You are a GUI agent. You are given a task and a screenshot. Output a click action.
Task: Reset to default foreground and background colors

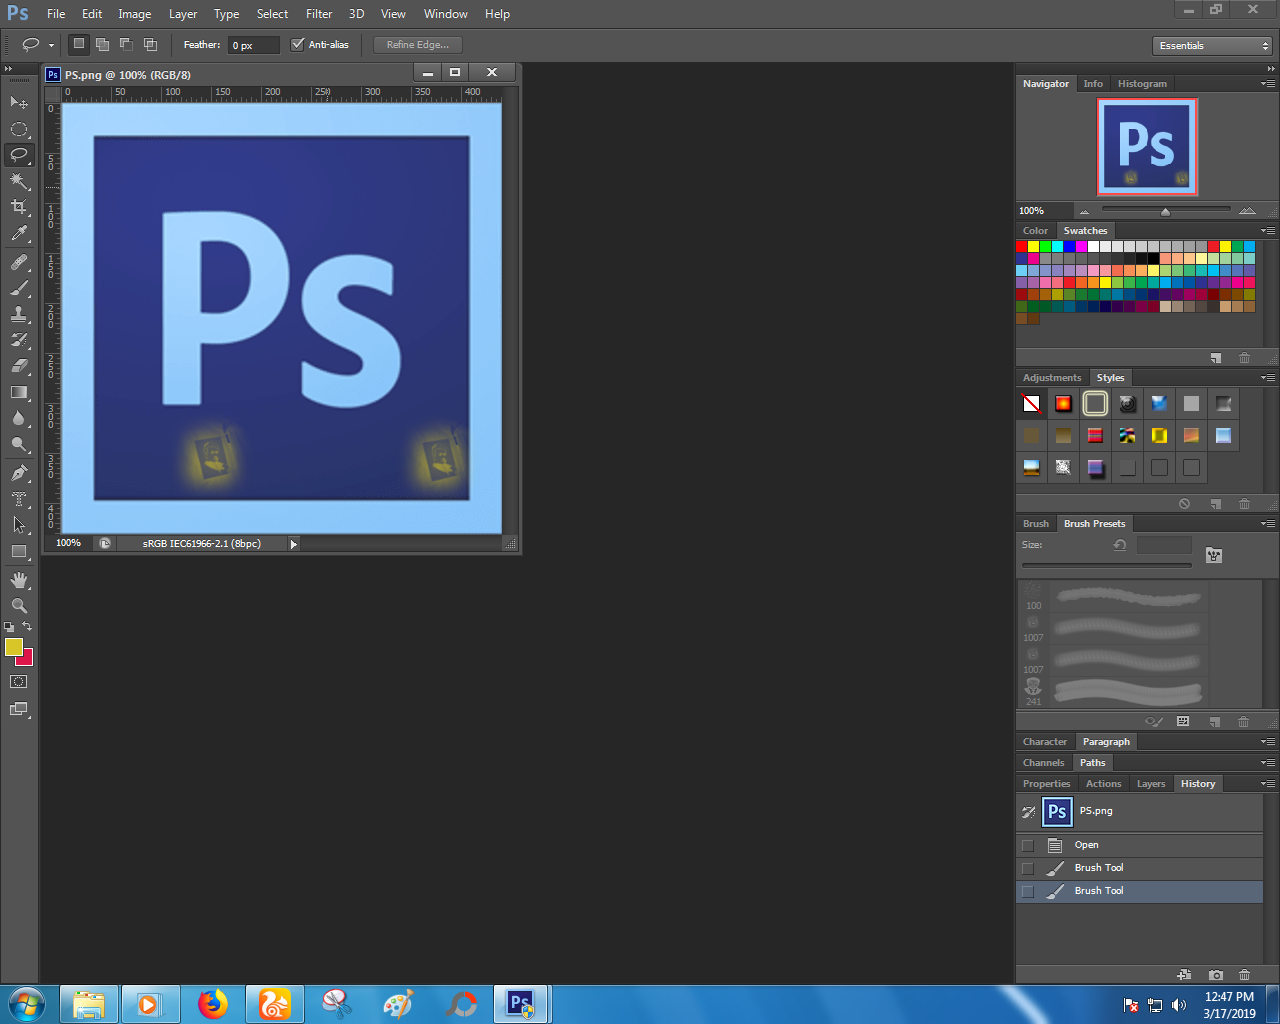[x=9, y=627]
